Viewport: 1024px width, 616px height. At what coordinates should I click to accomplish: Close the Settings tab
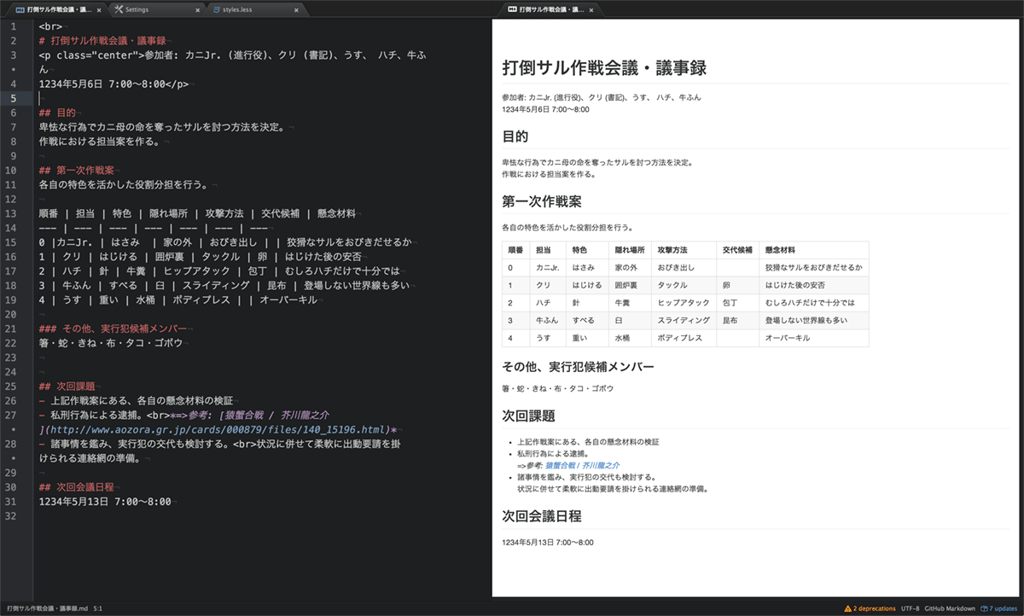point(196,8)
